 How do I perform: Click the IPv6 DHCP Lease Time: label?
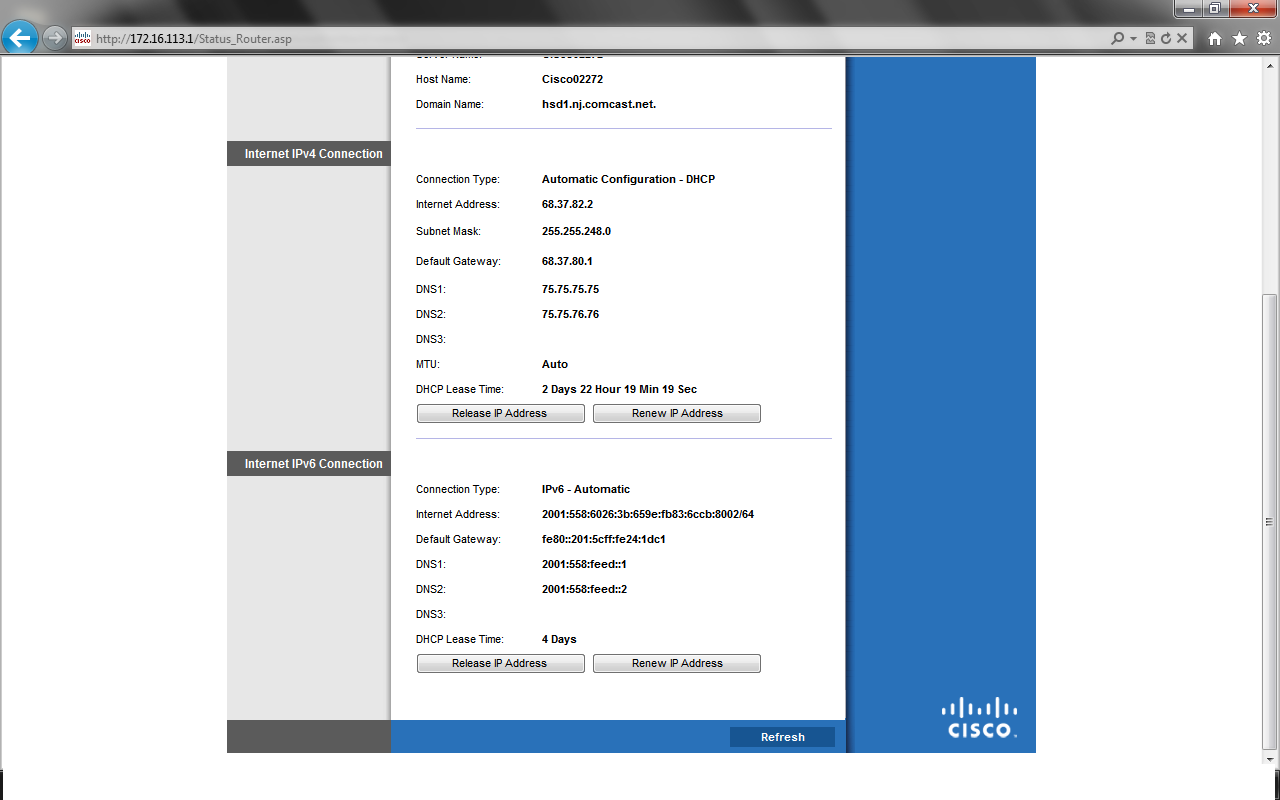click(x=460, y=639)
